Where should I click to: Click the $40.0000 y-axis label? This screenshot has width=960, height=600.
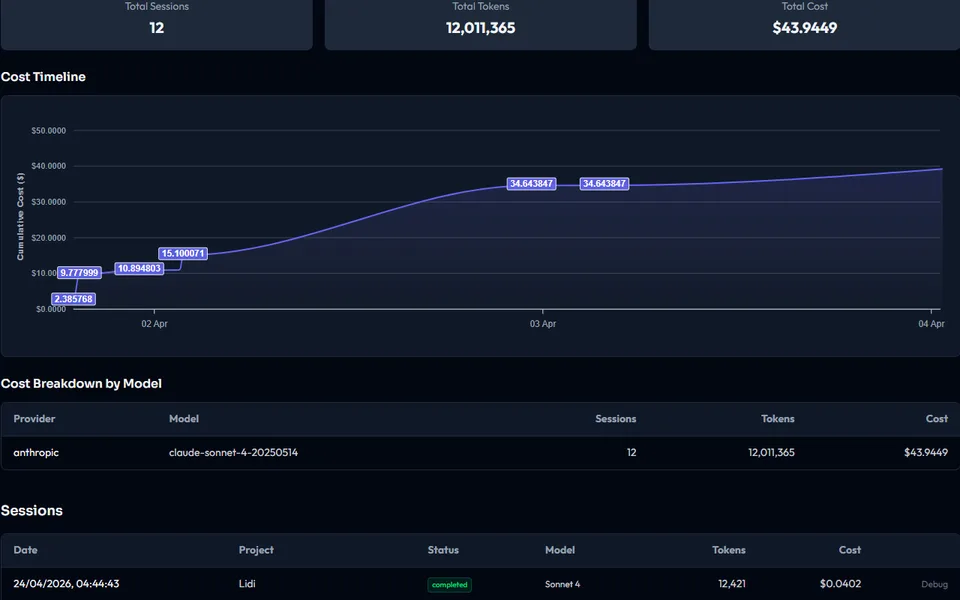pyautogui.click(x=48, y=166)
